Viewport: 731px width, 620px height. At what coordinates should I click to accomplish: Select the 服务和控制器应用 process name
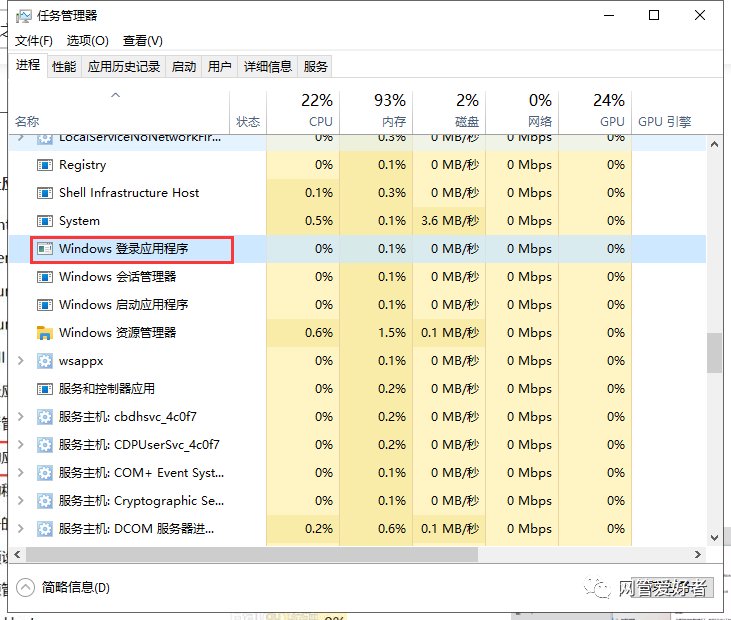click(107, 389)
